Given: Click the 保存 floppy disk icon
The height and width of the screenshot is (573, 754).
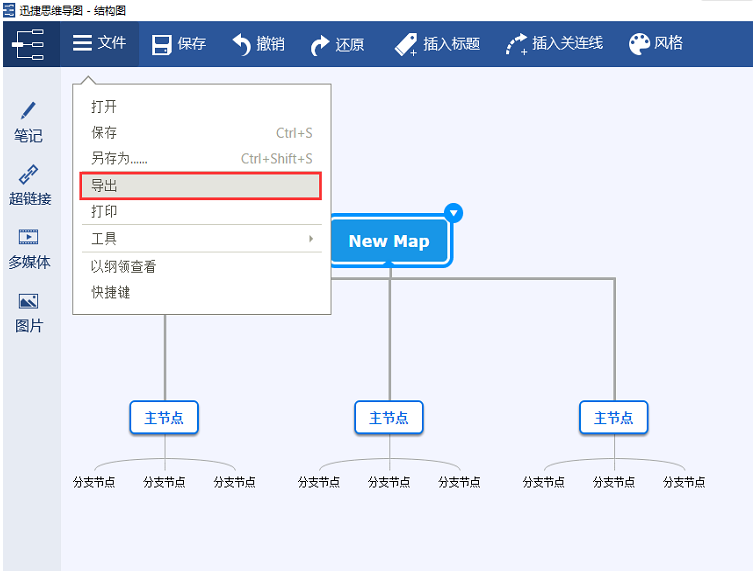Looking at the screenshot, I should click(161, 45).
